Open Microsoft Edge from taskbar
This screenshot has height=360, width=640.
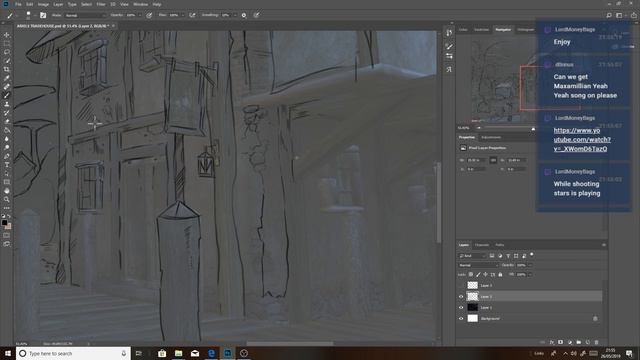[211, 353]
